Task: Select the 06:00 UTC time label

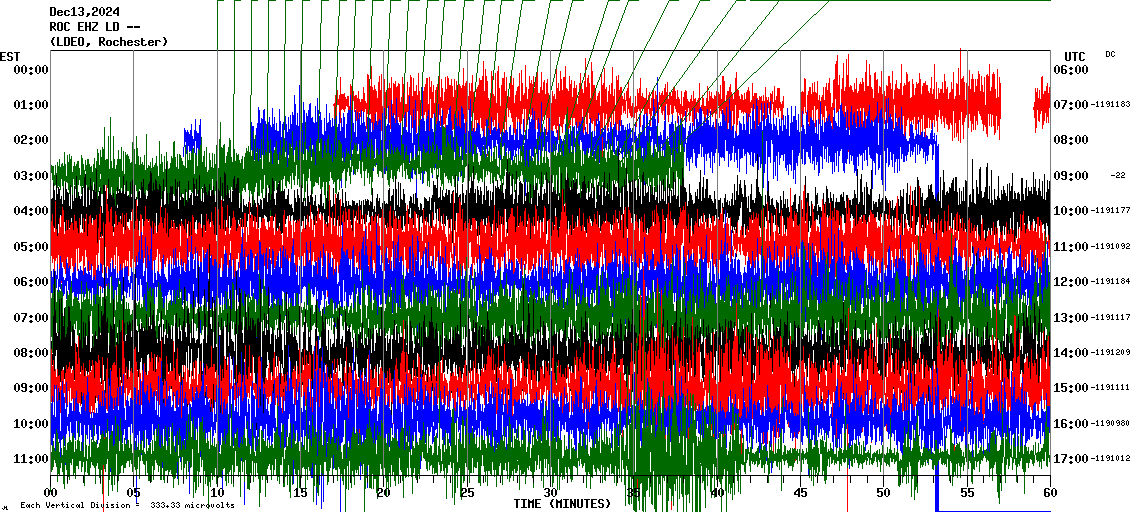Action: tap(1071, 70)
